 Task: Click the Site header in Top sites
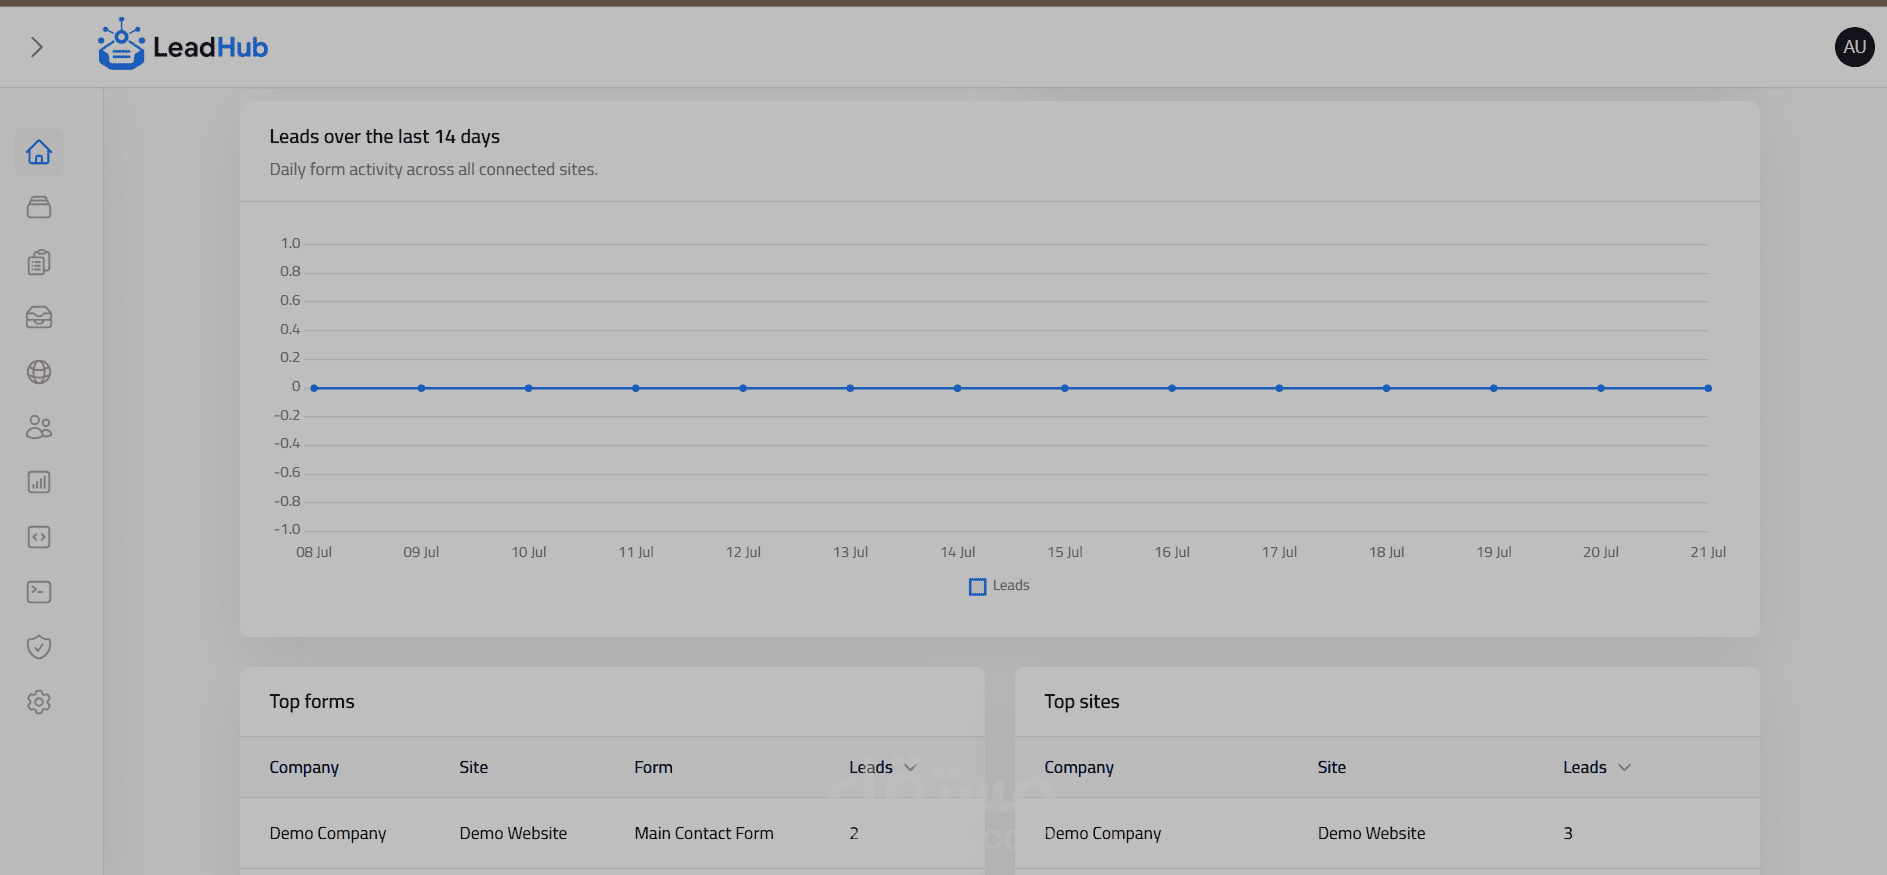pos(1331,767)
